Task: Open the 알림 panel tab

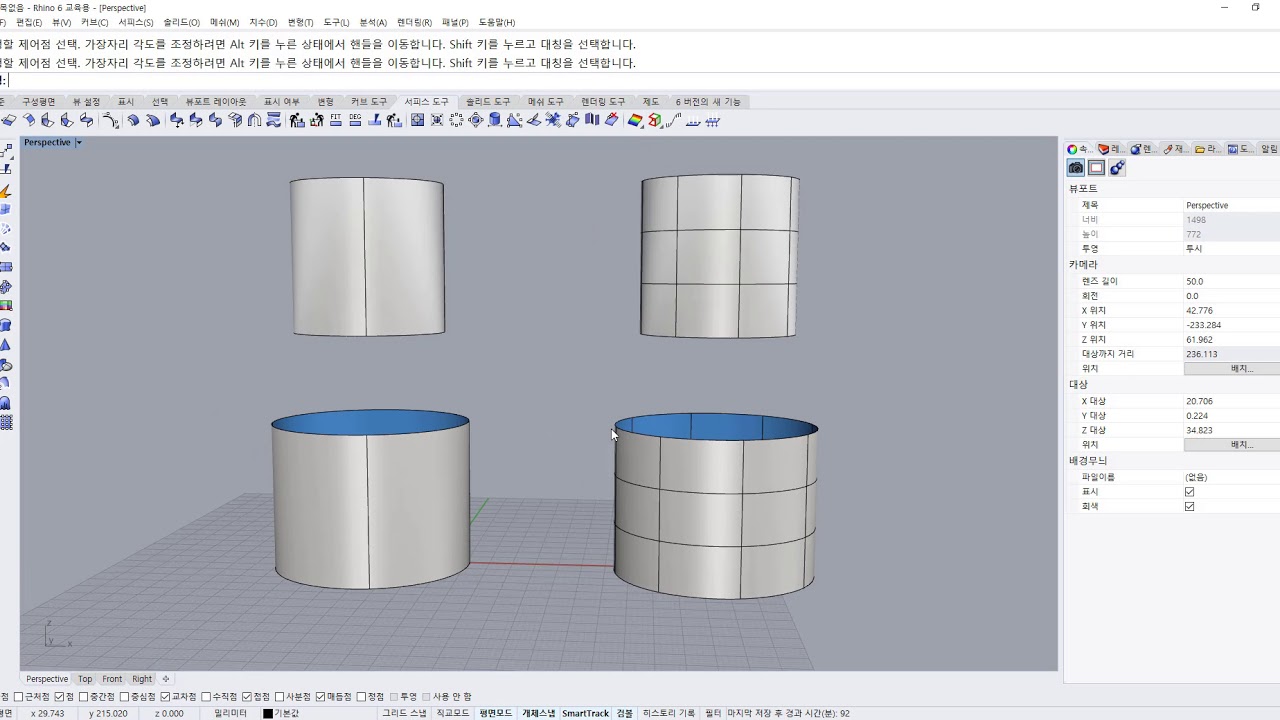Action: pos(1269,149)
